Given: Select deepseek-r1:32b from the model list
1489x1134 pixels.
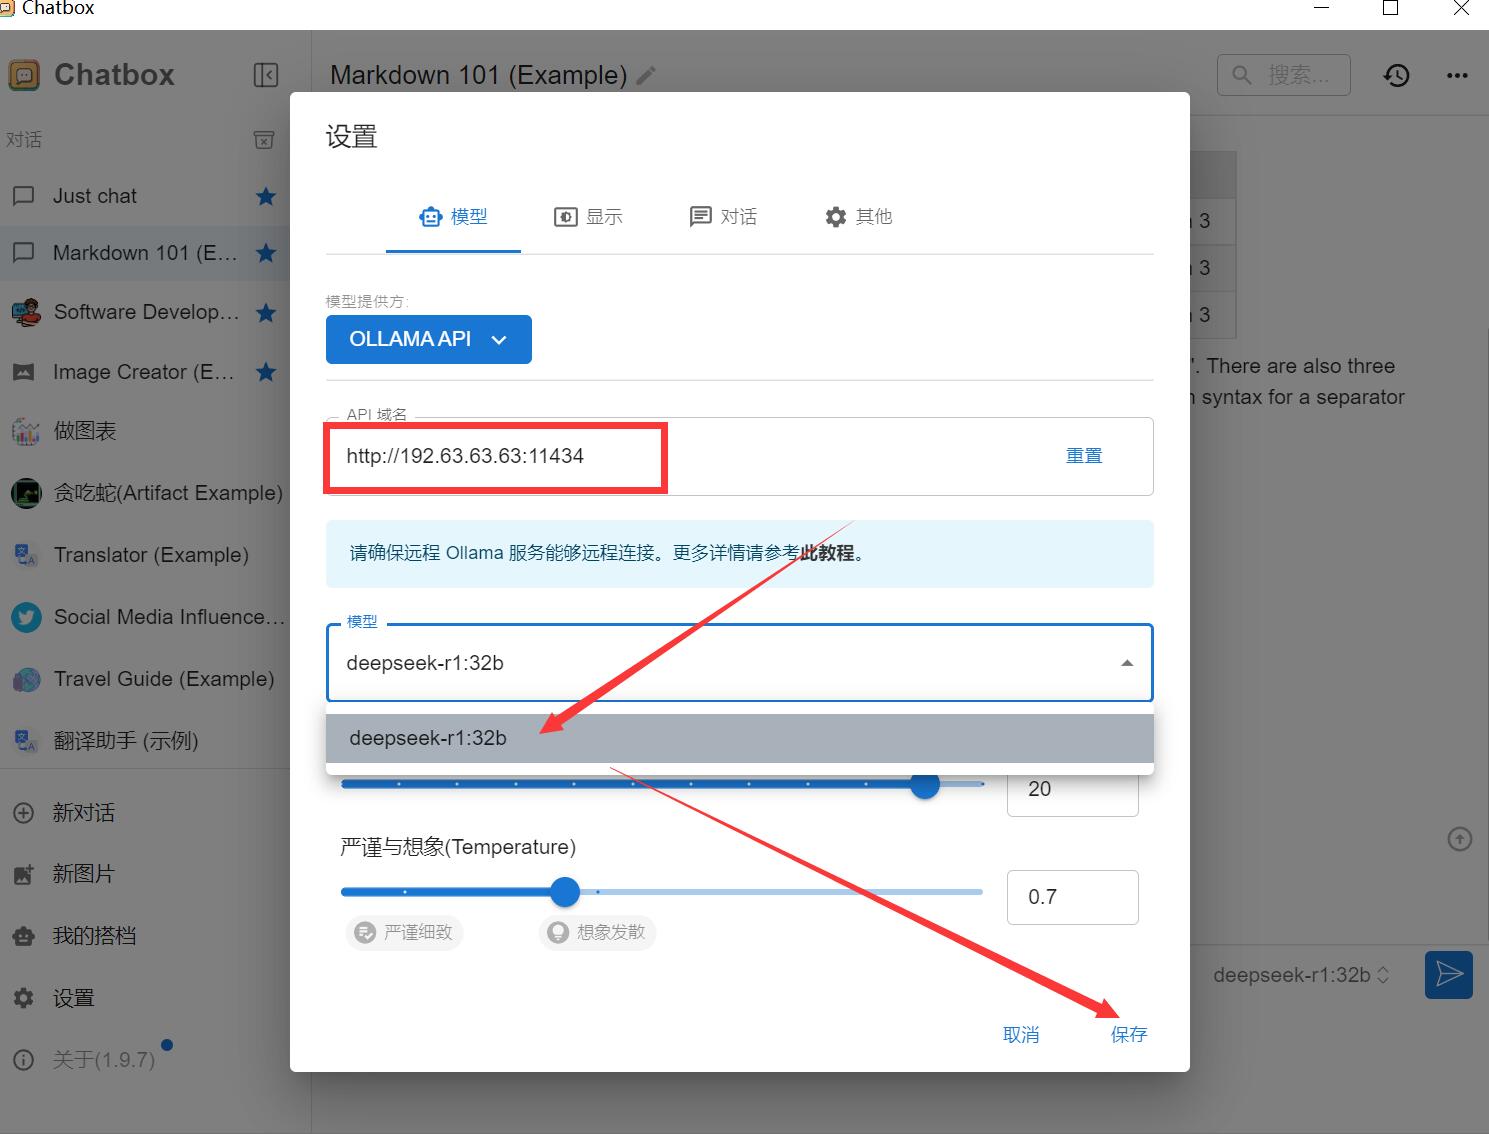Looking at the screenshot, I should 740,738.
